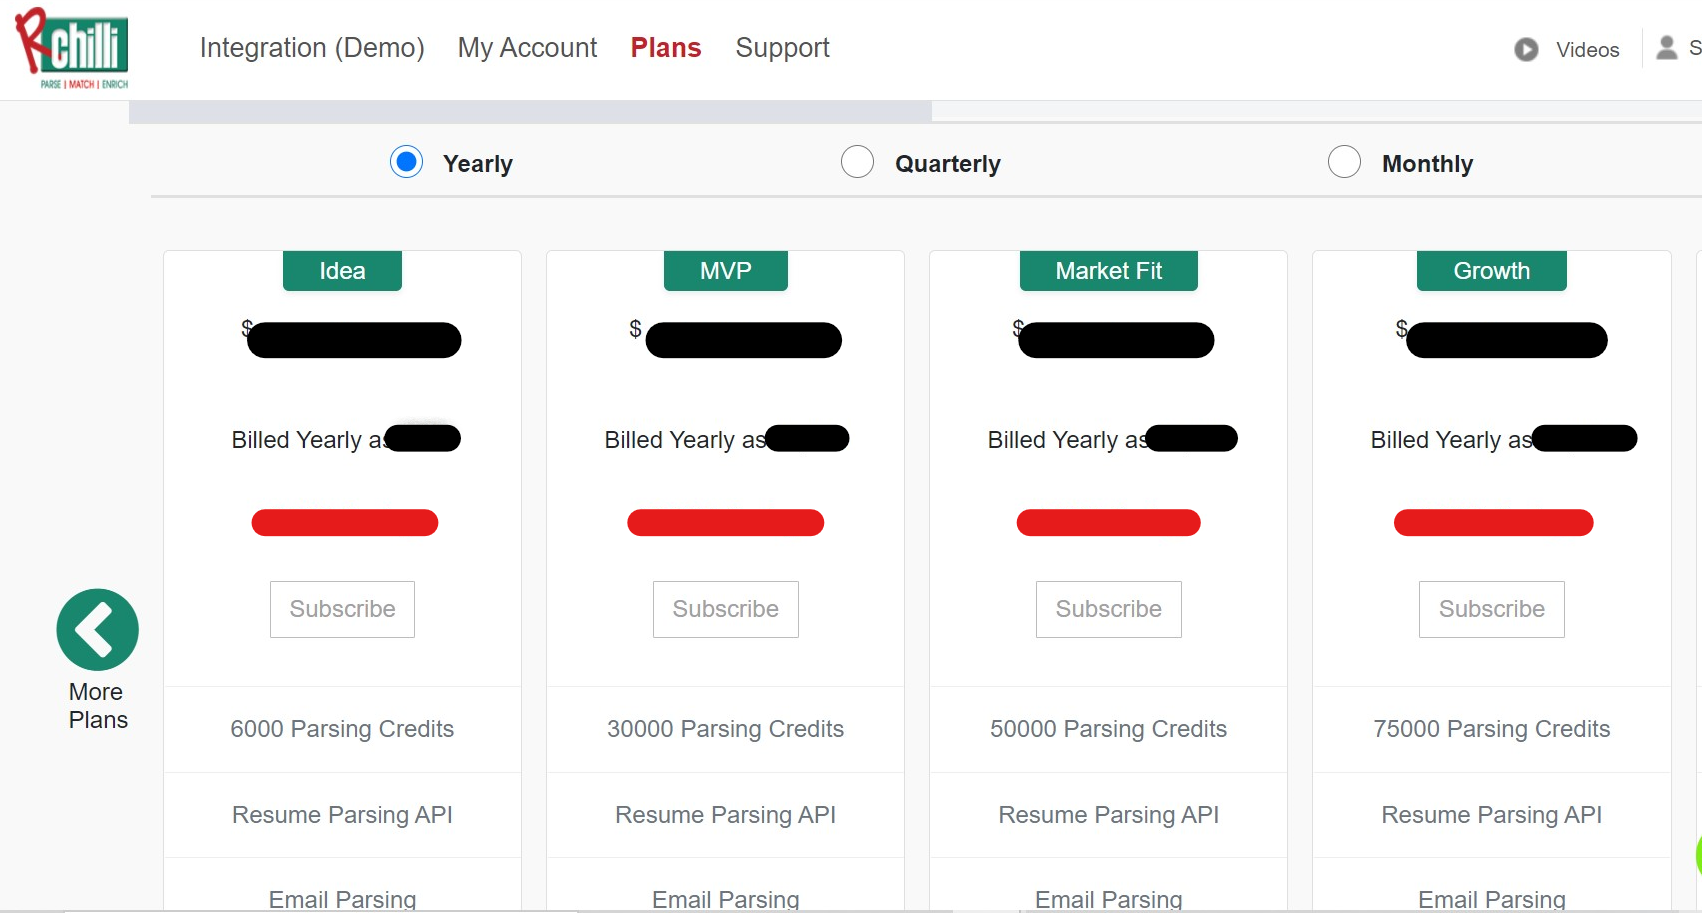The width and height of the screenshot is (1702, 913).
Task: Open Integration (Demo) menu item
Action: tap(312, 48)
